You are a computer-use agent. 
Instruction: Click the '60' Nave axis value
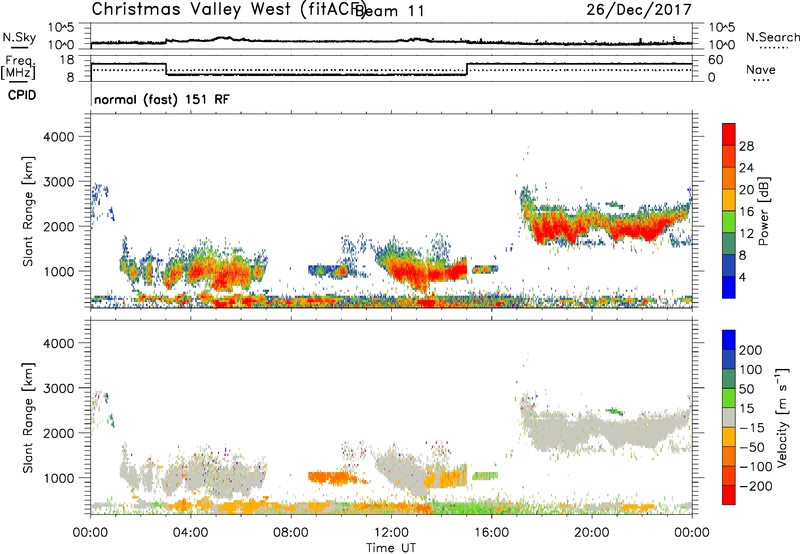click(x=716, y=60)
